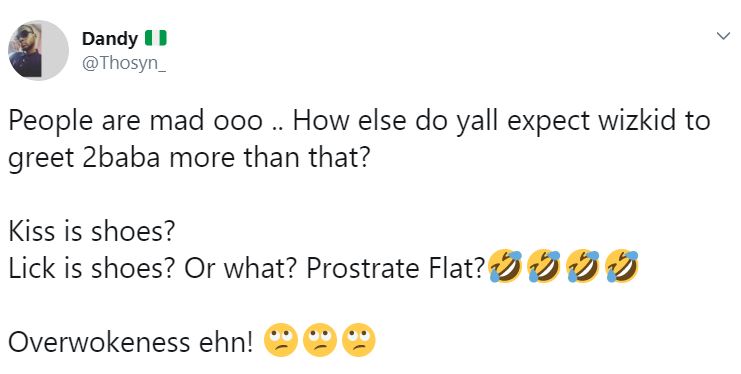Viewport: 741px width, 374px height.
Task: Click the line 'Kiss is shoes?'
Action: [x=91, y=231]
